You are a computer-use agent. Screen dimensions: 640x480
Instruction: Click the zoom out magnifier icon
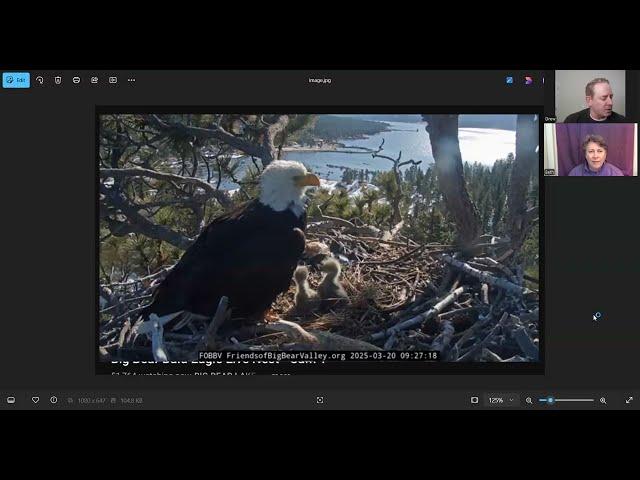[x=529, y=400]
